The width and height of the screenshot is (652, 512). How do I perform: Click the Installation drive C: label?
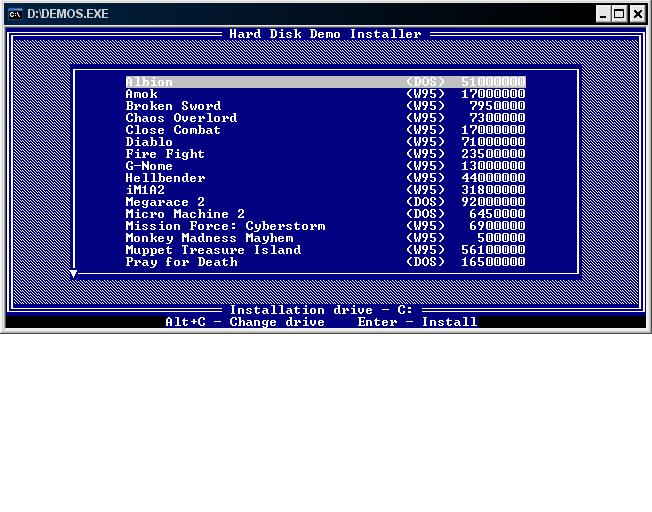tap(321, 310)
